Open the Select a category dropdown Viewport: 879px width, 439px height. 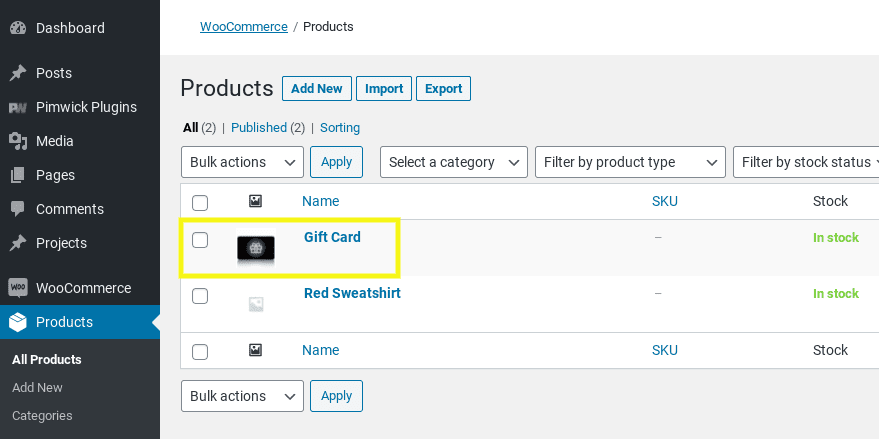pyautogui.click(x=454, y=162)
